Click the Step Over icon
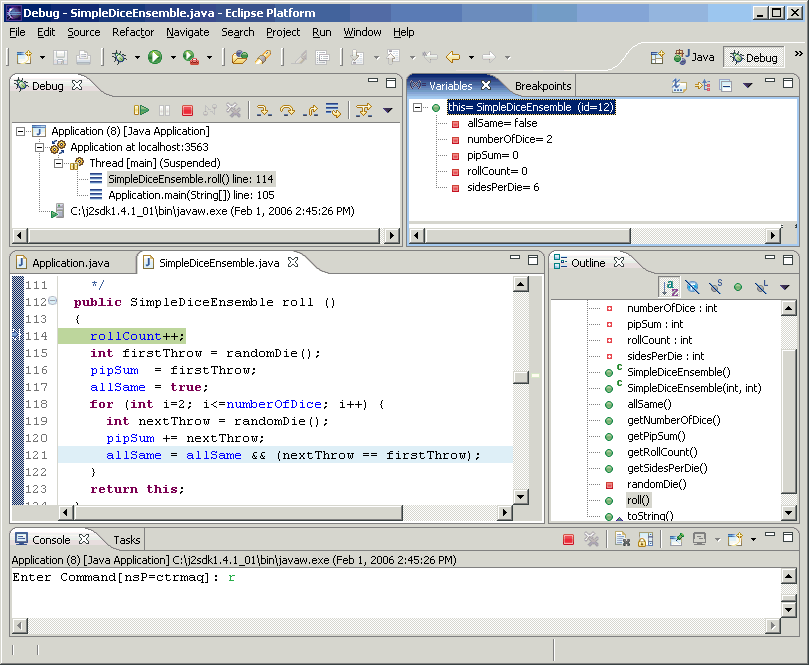 (x=287, y=110)
